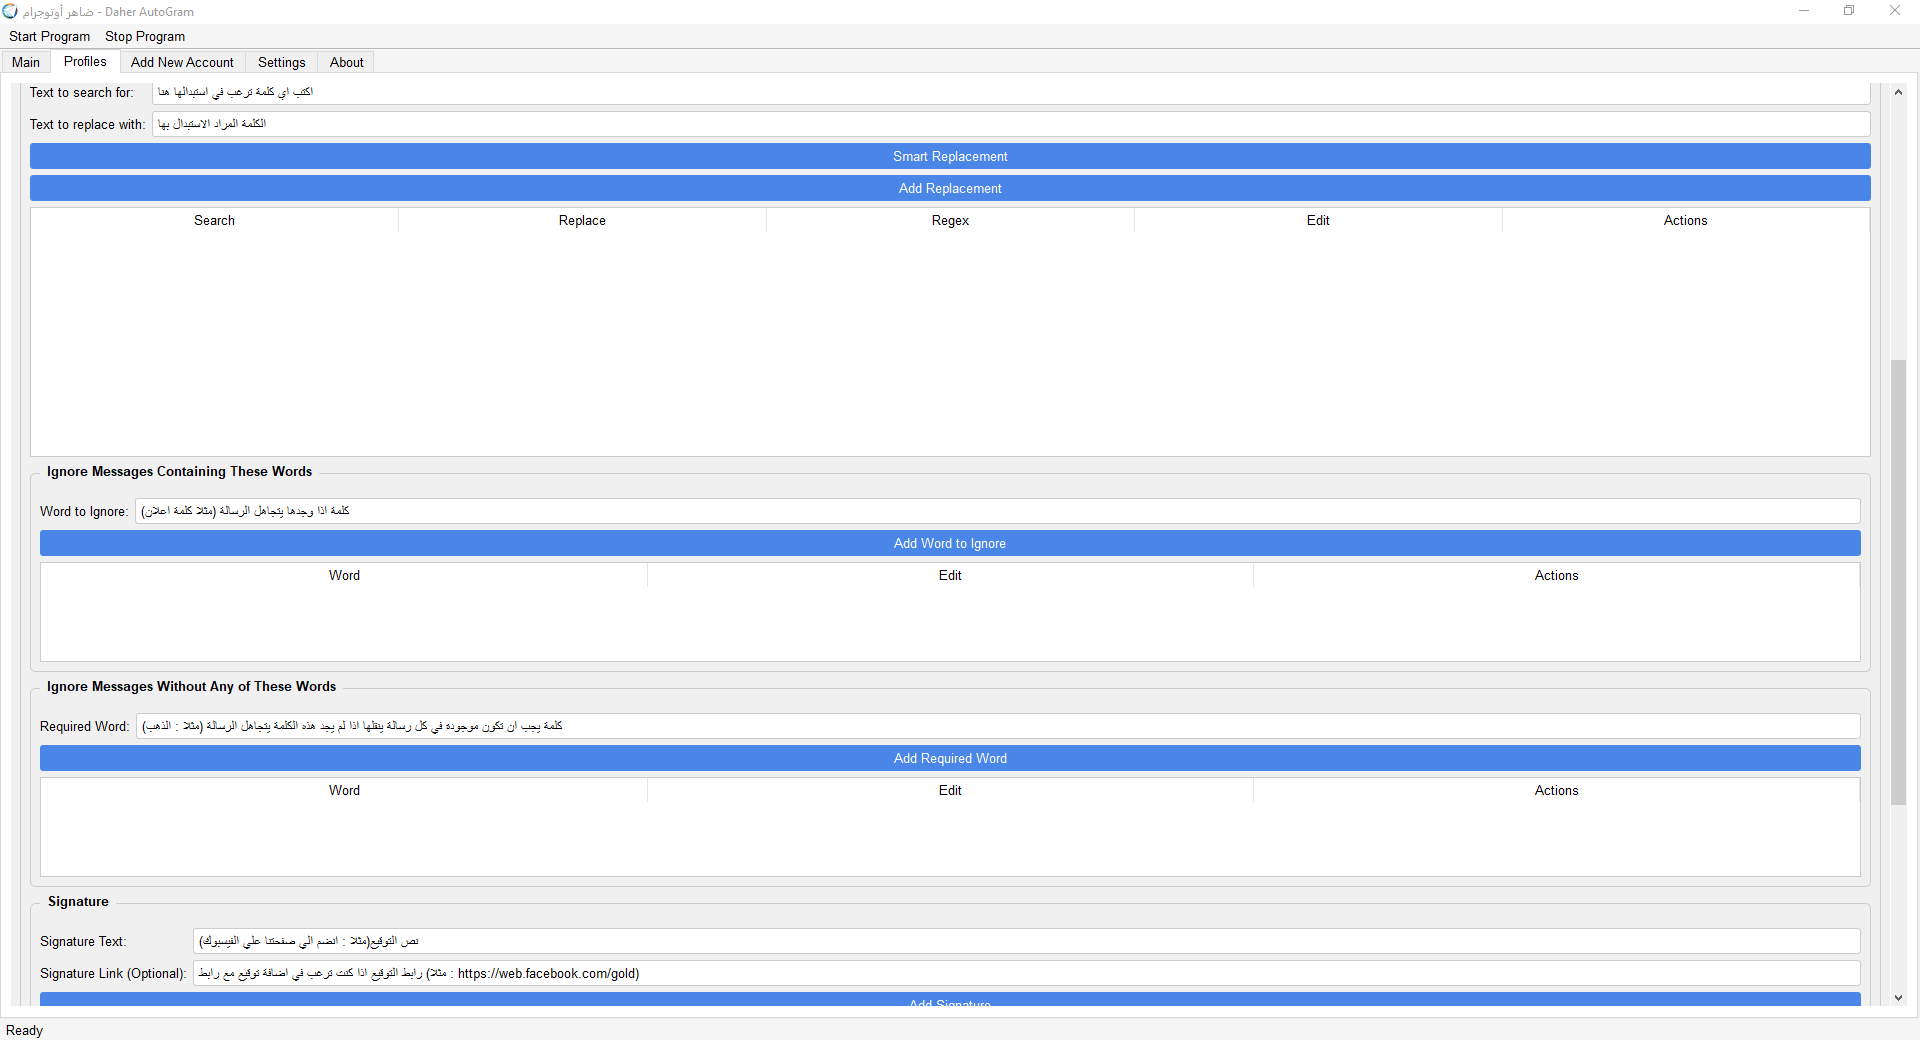
Task: Switch to the Main tab
Action: coord(26,62)
